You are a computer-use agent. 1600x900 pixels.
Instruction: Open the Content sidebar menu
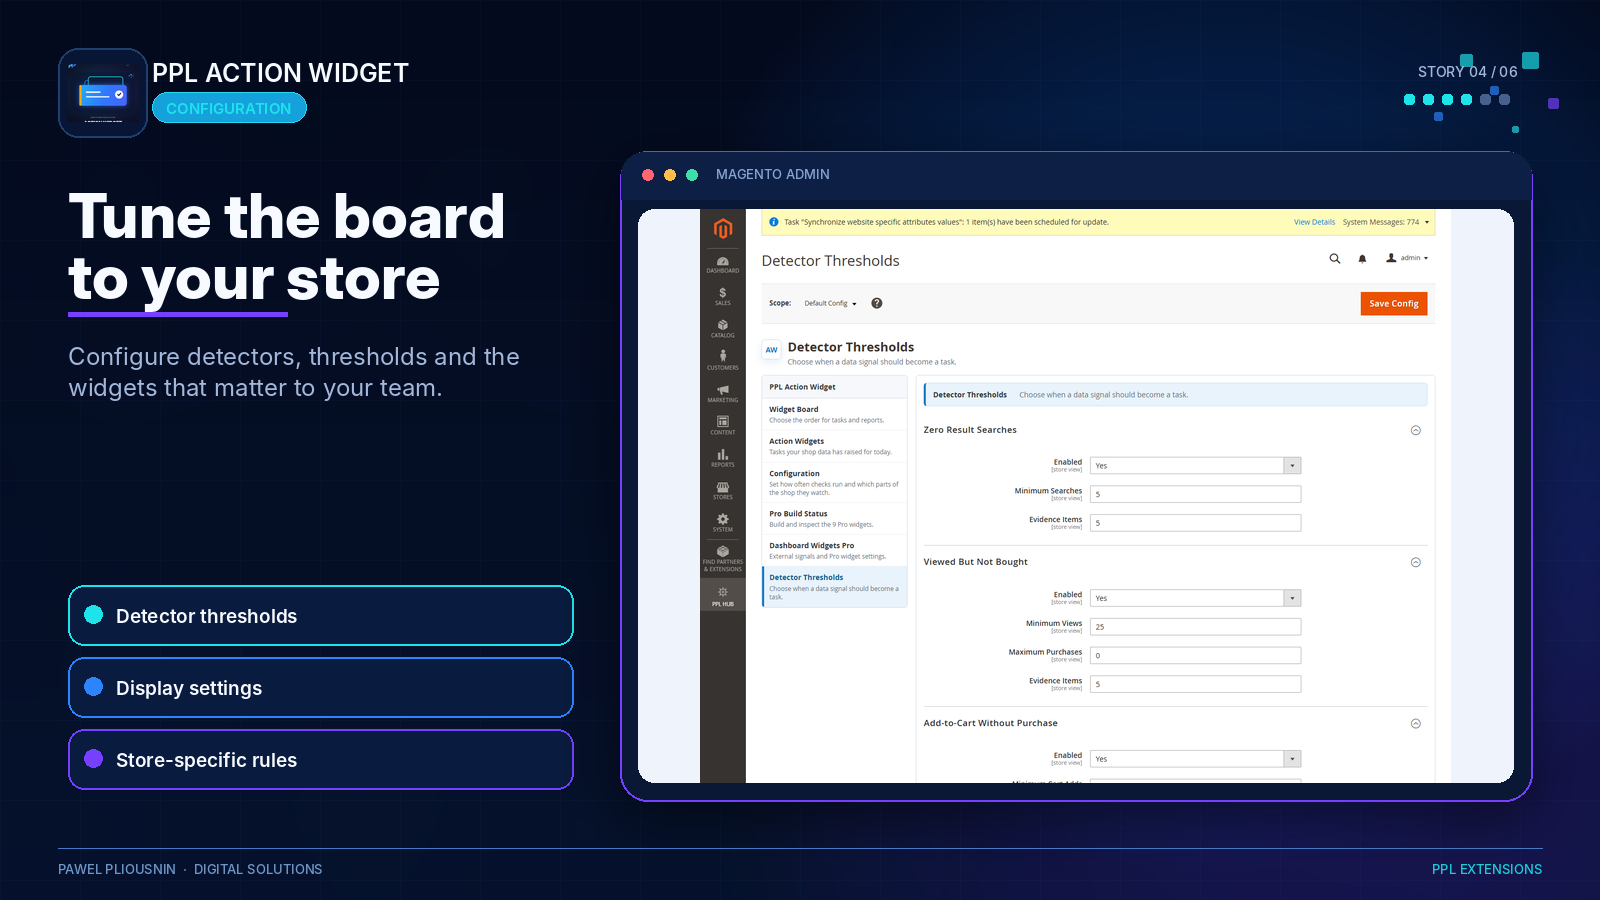[723, 426]
